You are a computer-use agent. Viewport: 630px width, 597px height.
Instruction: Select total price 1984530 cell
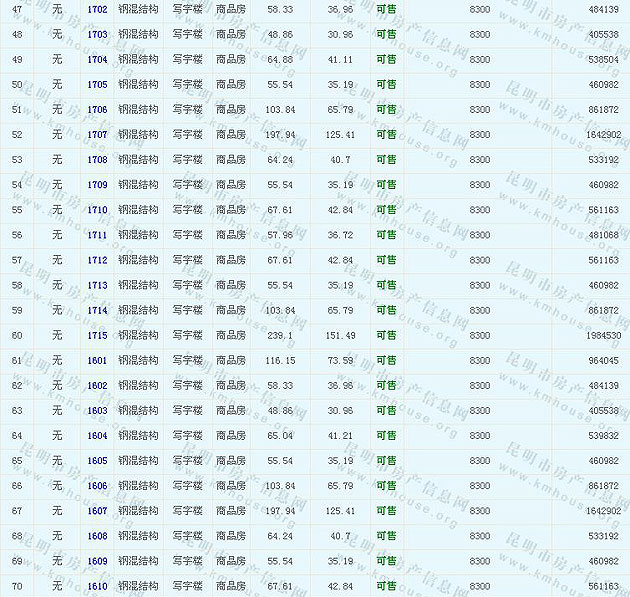pyautogui.click(x=603, y=335)
